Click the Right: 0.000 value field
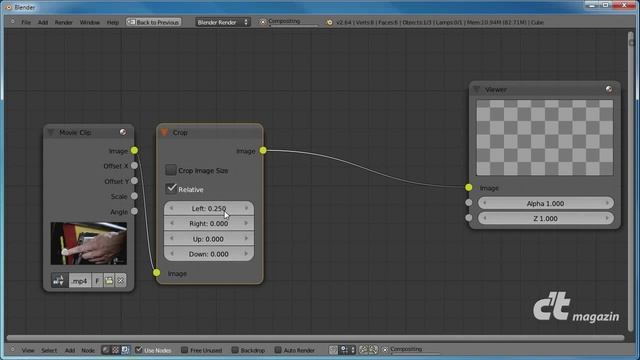 click(209, 224)
